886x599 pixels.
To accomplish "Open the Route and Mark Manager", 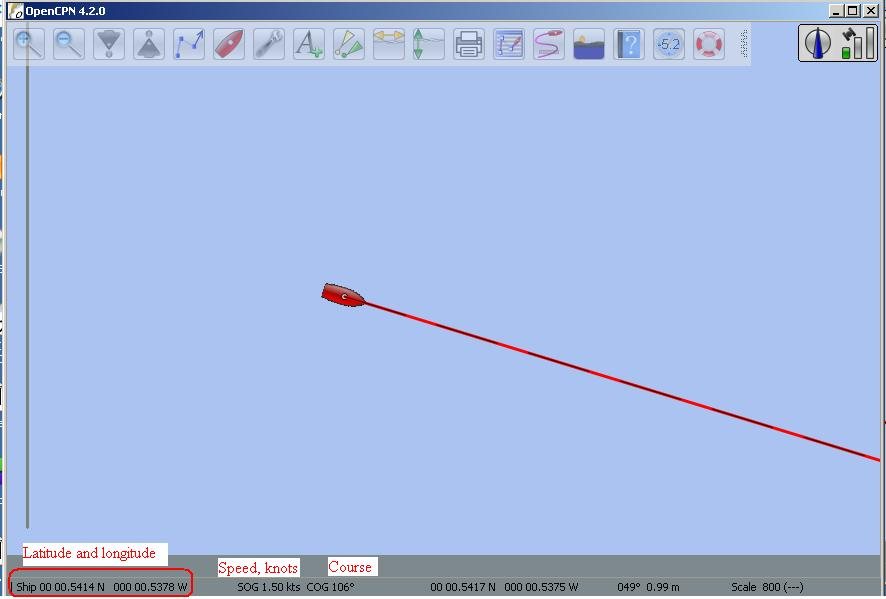I will [x=509, y=44].
